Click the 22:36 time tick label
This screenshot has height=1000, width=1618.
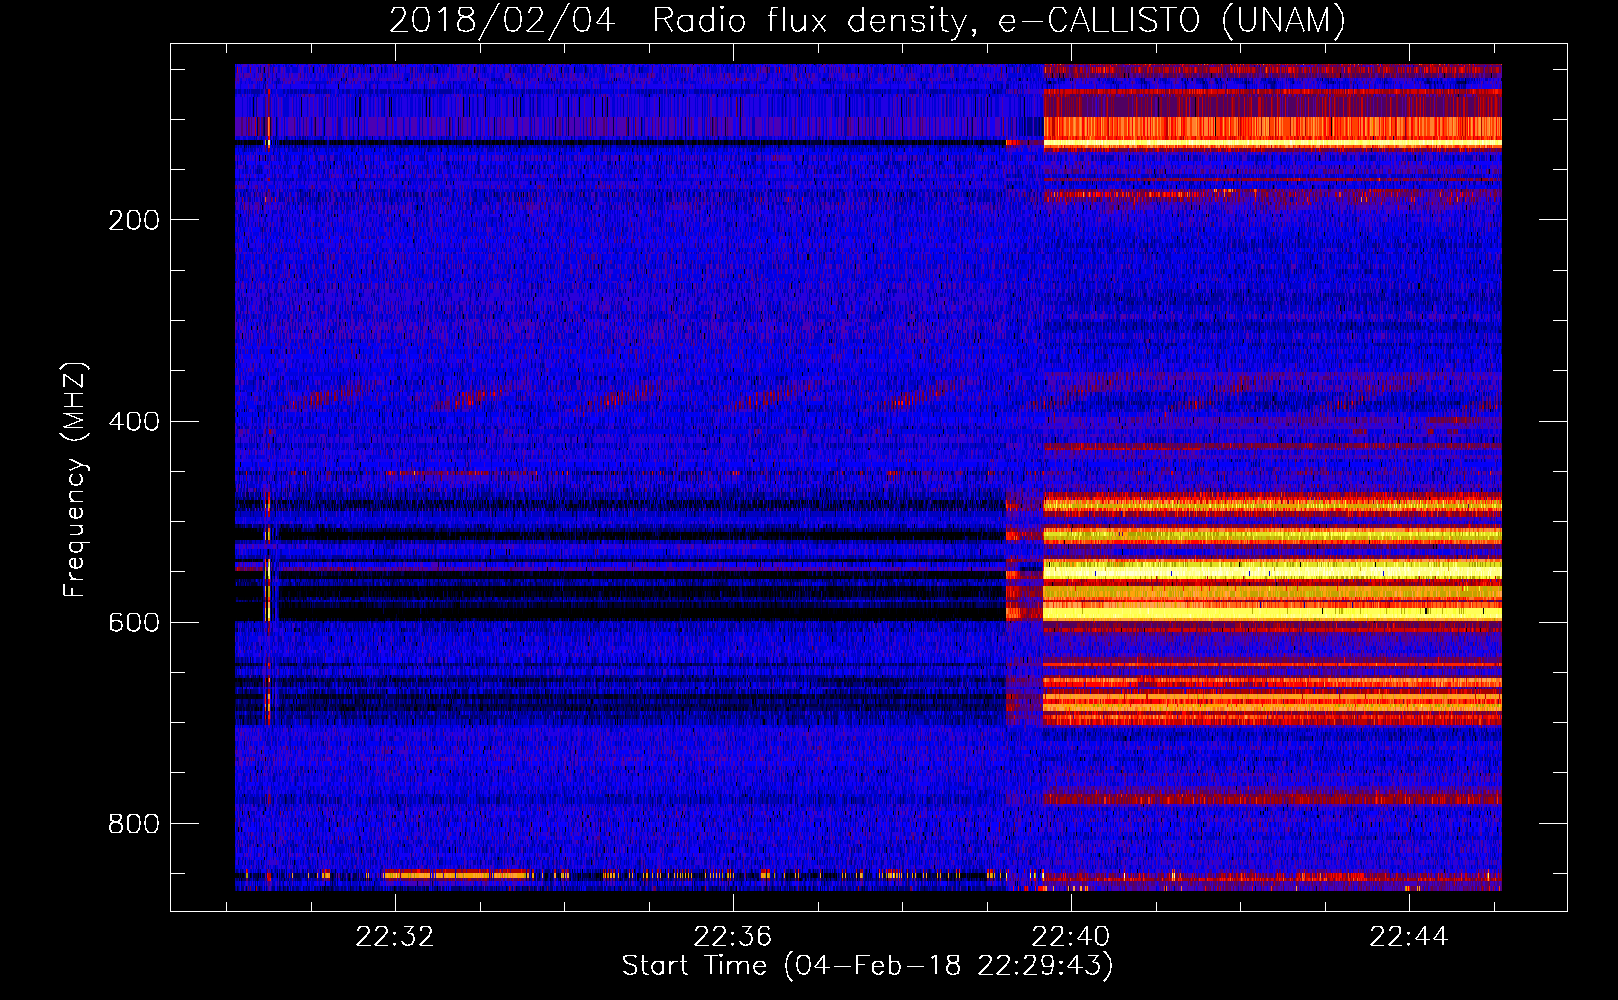pyautogui.click(x=733, y=937)
